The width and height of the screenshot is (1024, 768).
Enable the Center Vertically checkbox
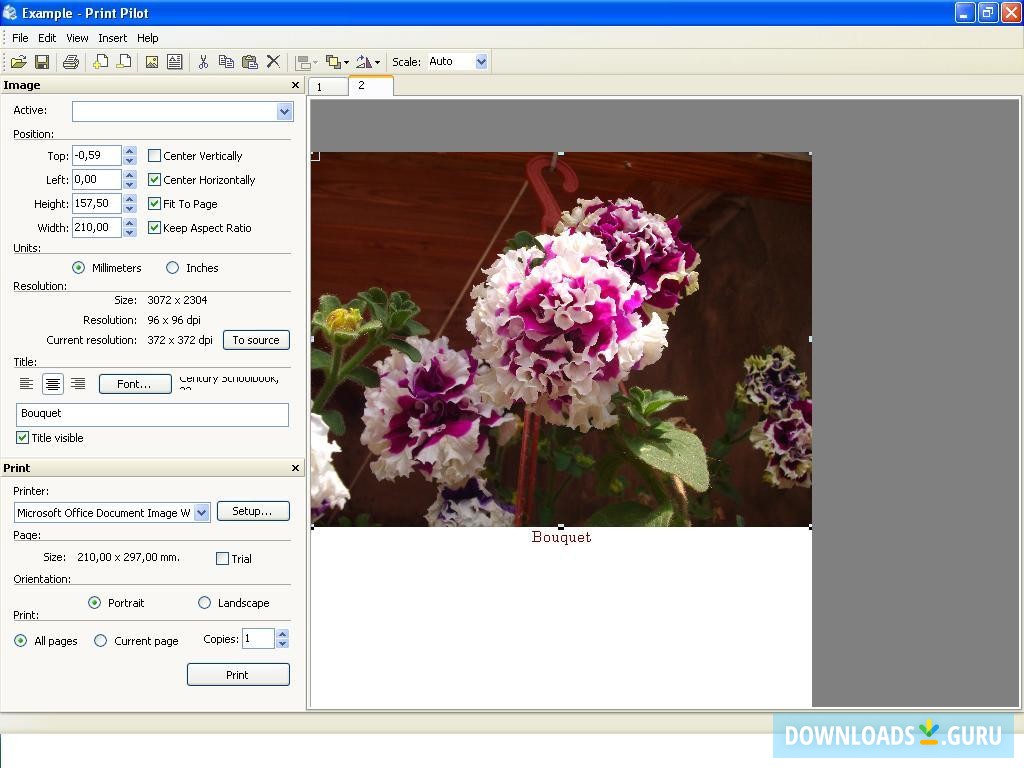click(154, 156)
